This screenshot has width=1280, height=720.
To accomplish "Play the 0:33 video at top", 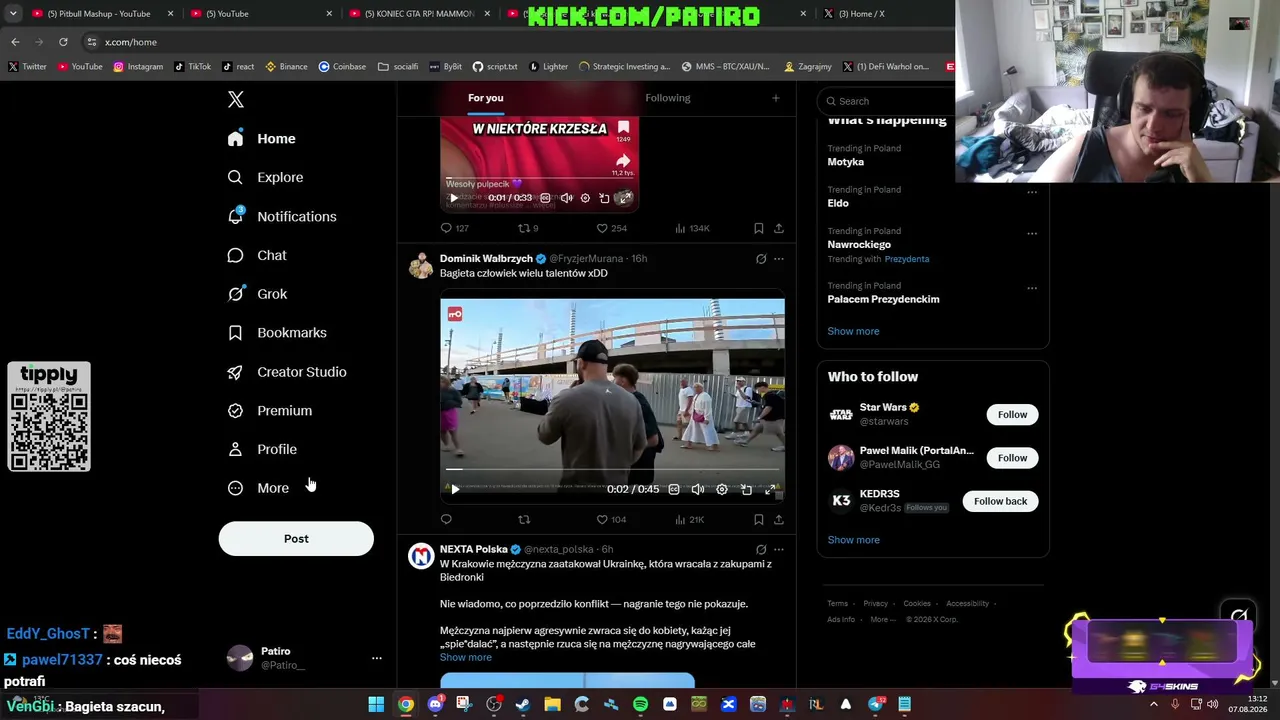I will pyautogui.click(x=454, y=198).
